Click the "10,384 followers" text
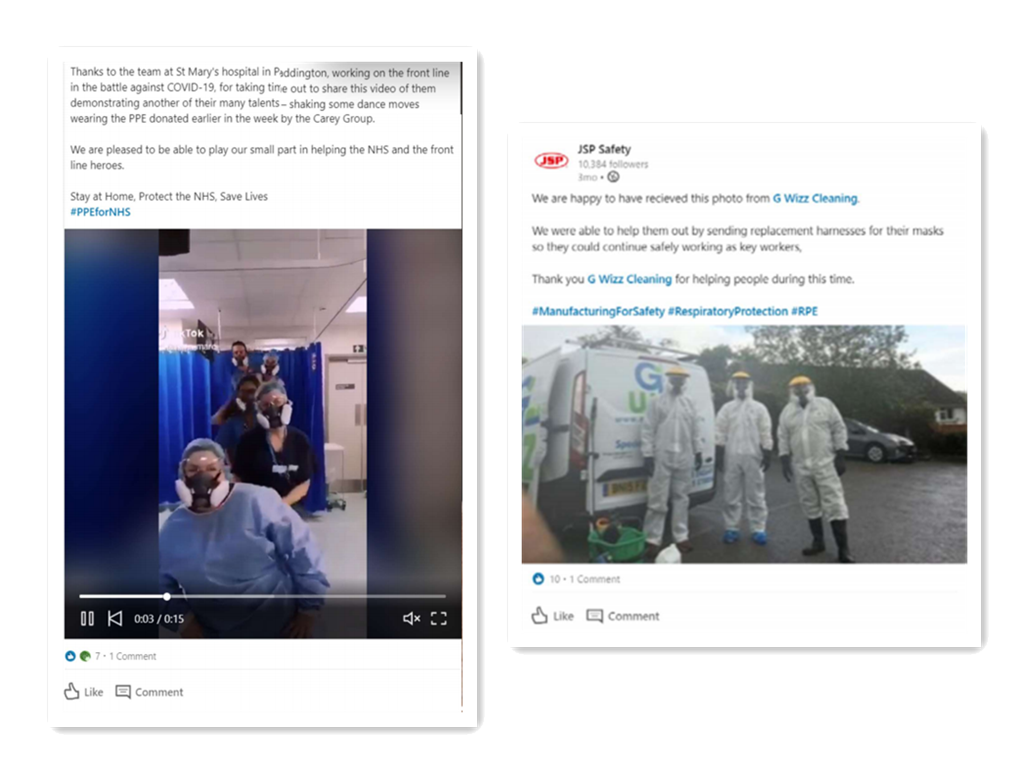This screenshot has height=768, width=1024. 613,165
